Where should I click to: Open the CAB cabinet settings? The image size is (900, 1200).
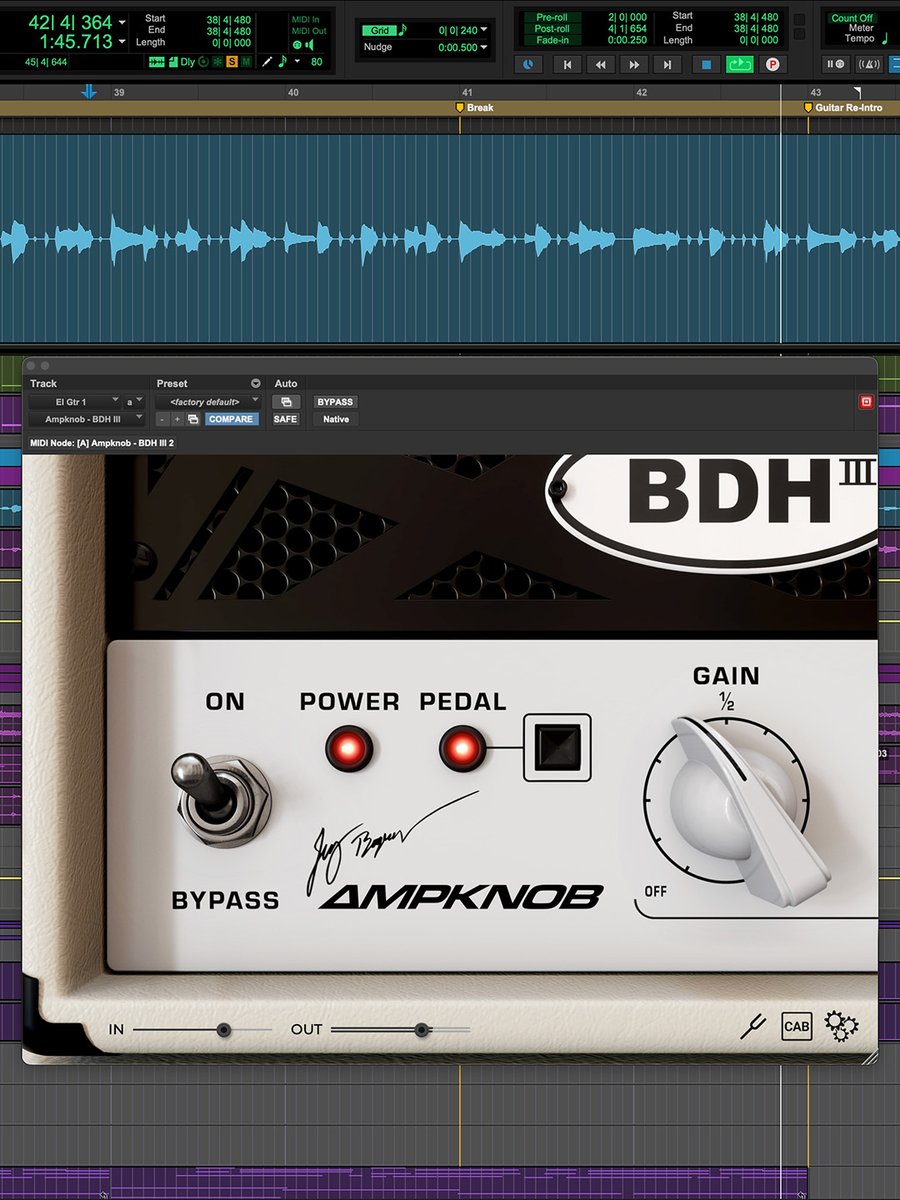point(797,1026)
